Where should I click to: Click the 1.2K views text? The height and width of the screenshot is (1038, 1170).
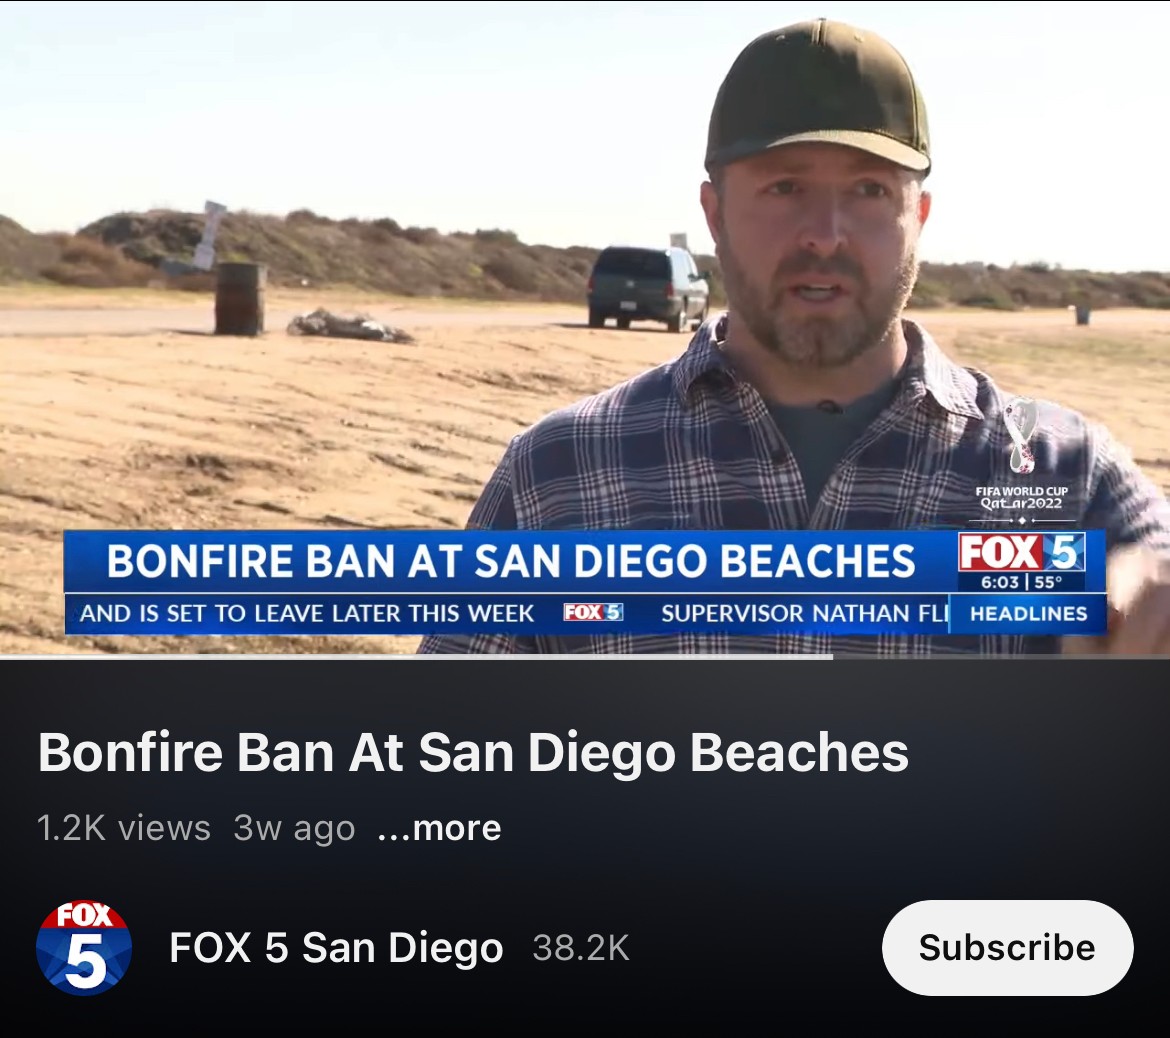click(x=124, y=828)
